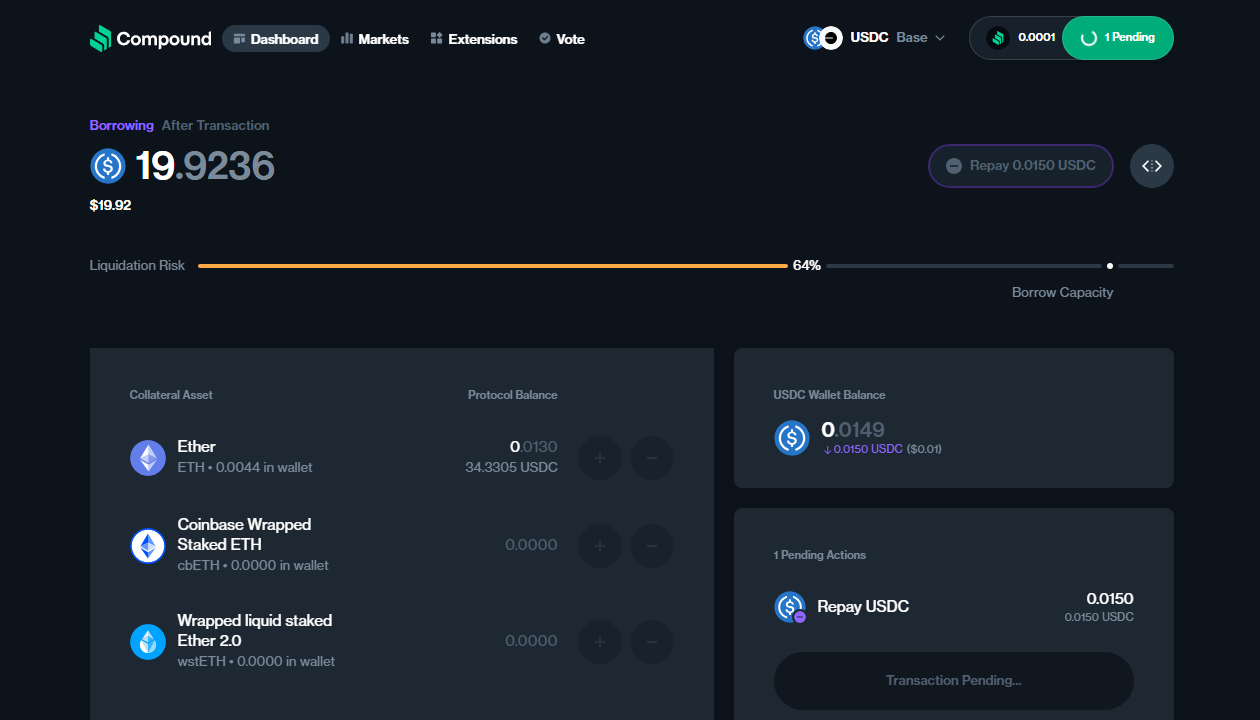Image resolution: width=1260 pixels, height=720 pixels.
Task: Click the plus button for Ether
Action: pos(600,458)
